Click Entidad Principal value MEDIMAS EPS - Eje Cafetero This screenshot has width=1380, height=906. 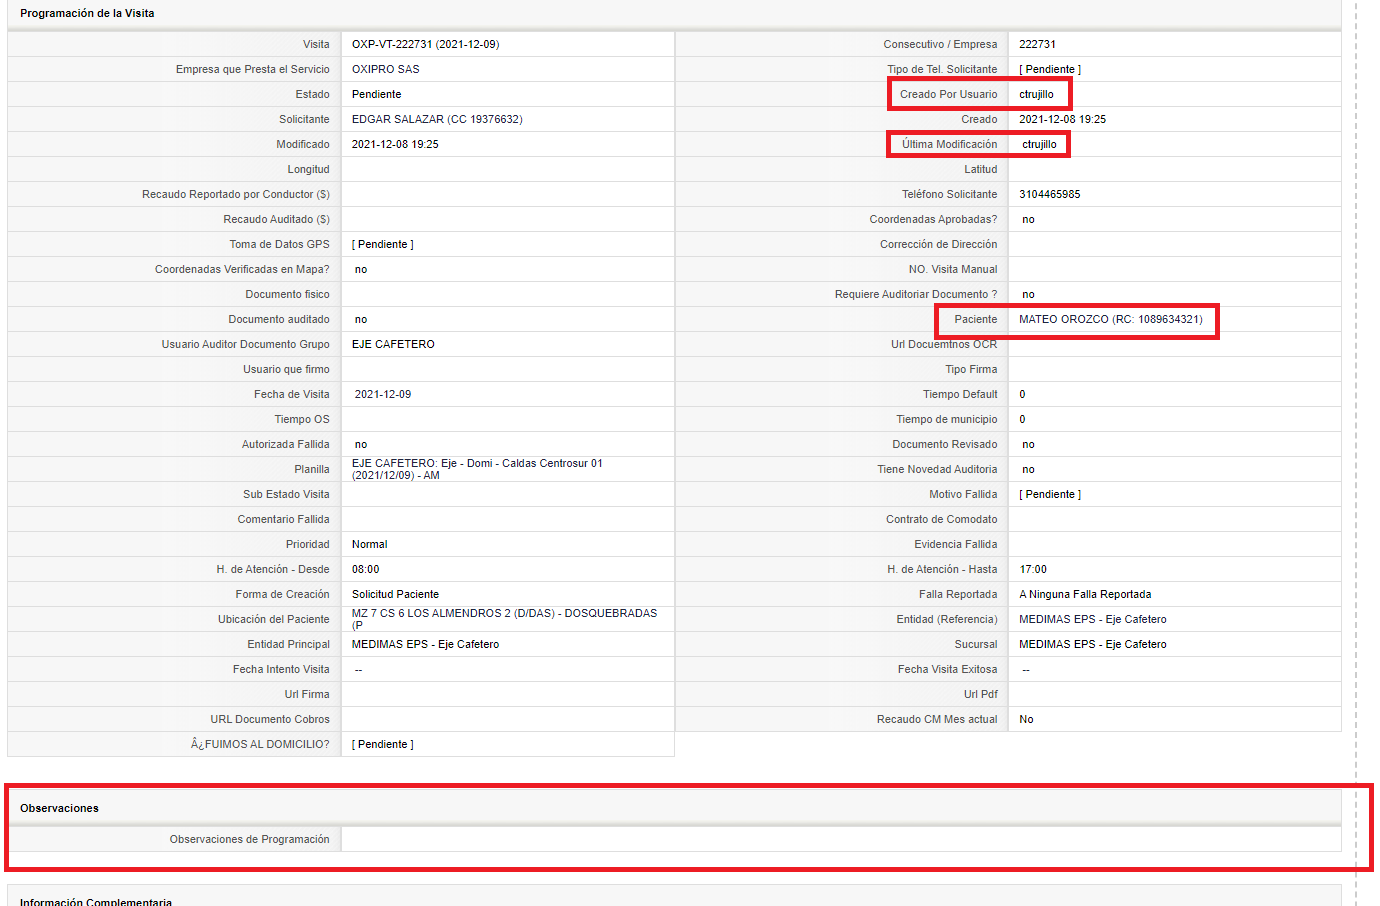click(x=425, y=644)
